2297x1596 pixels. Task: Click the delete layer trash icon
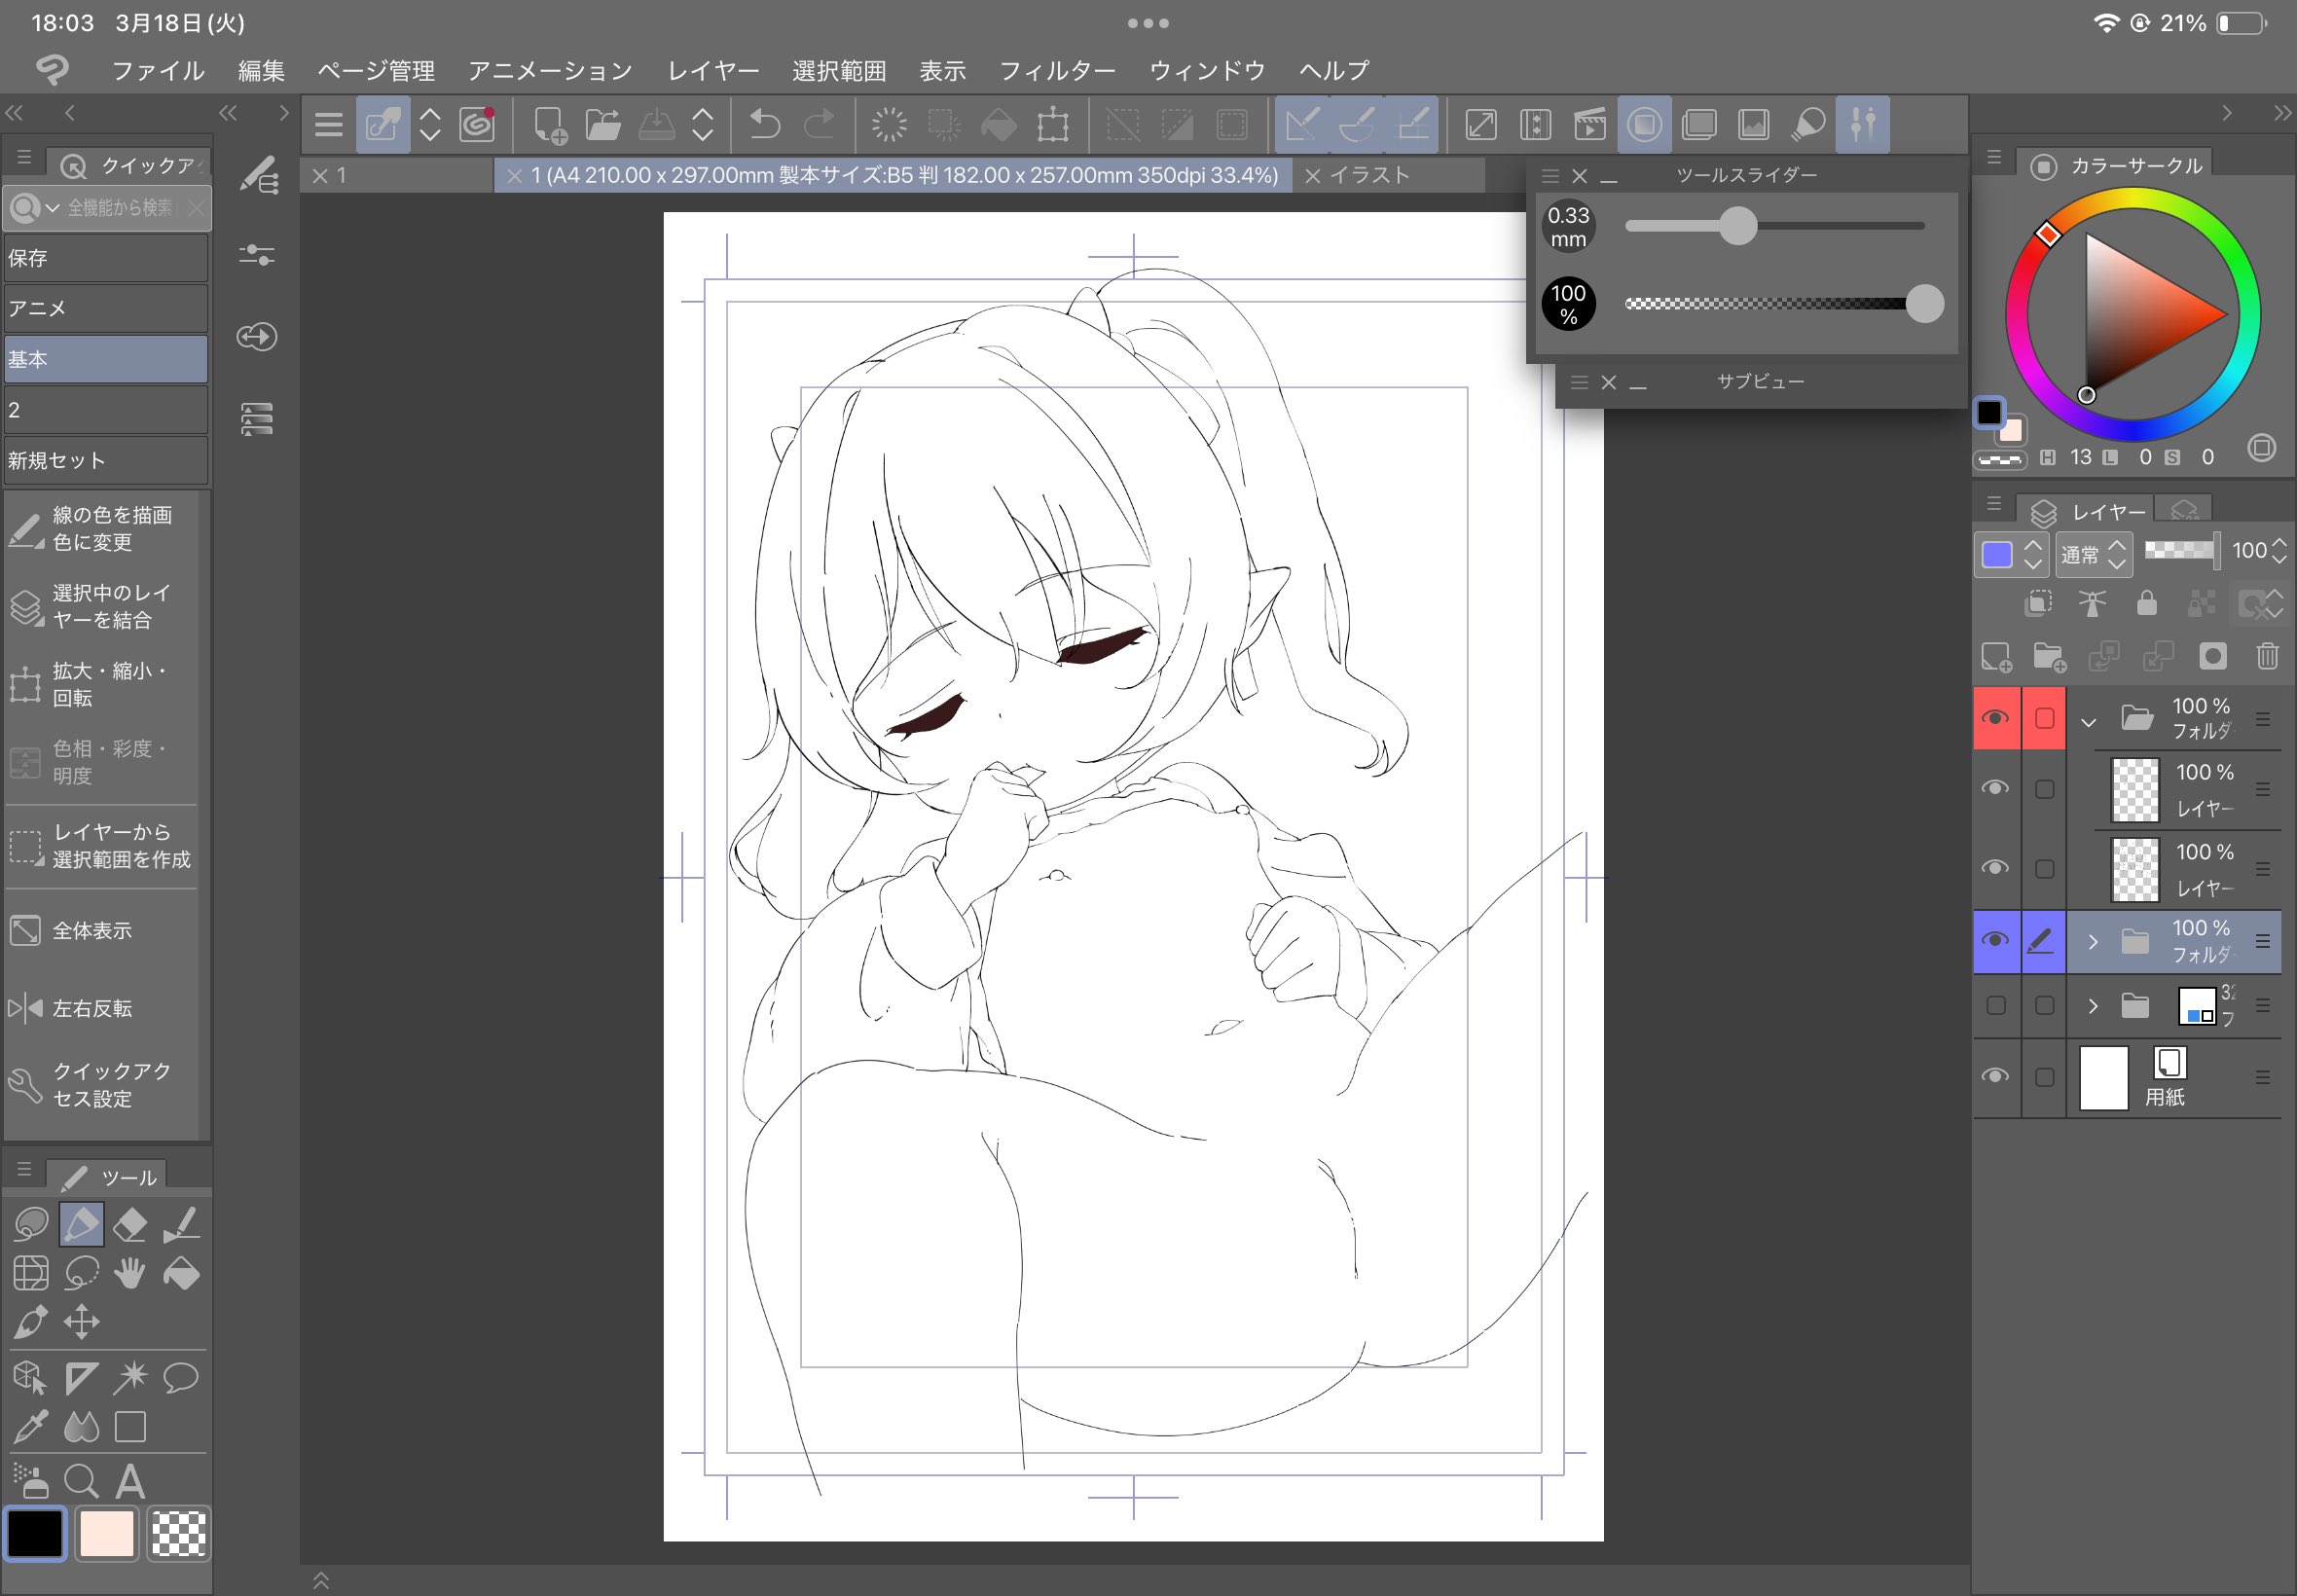(x=2267, y=656)
